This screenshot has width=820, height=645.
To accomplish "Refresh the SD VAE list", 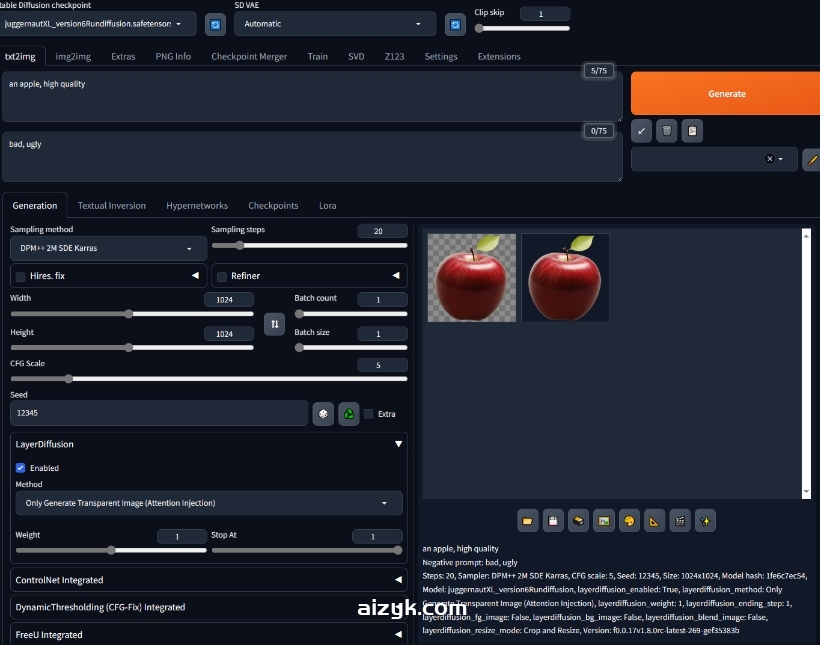I will 456,24.
